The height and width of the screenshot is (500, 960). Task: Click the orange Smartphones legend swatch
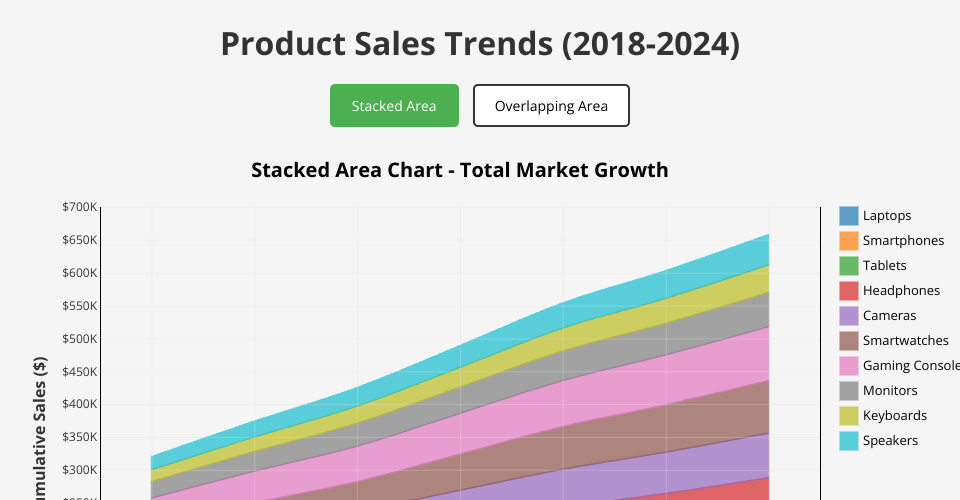coord(849,241)
